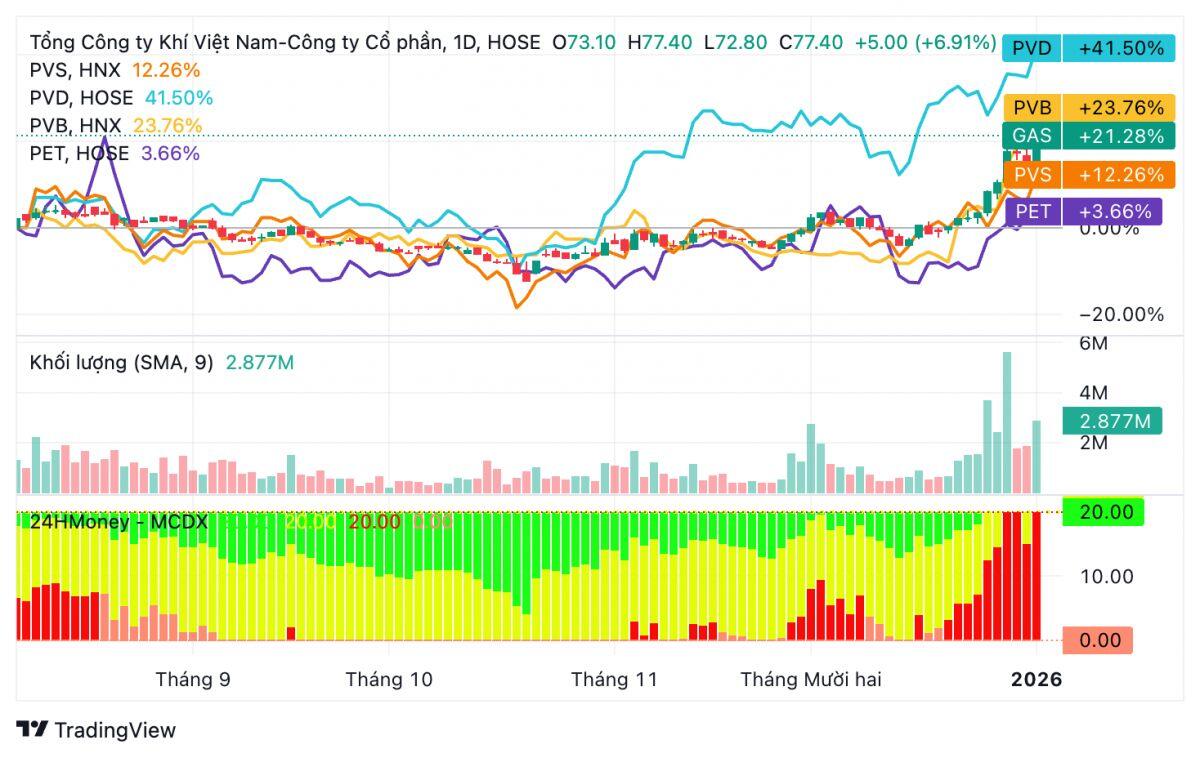Click the salmon 0.00 MCDX scale label
1200x758 pixels.
1098,640
